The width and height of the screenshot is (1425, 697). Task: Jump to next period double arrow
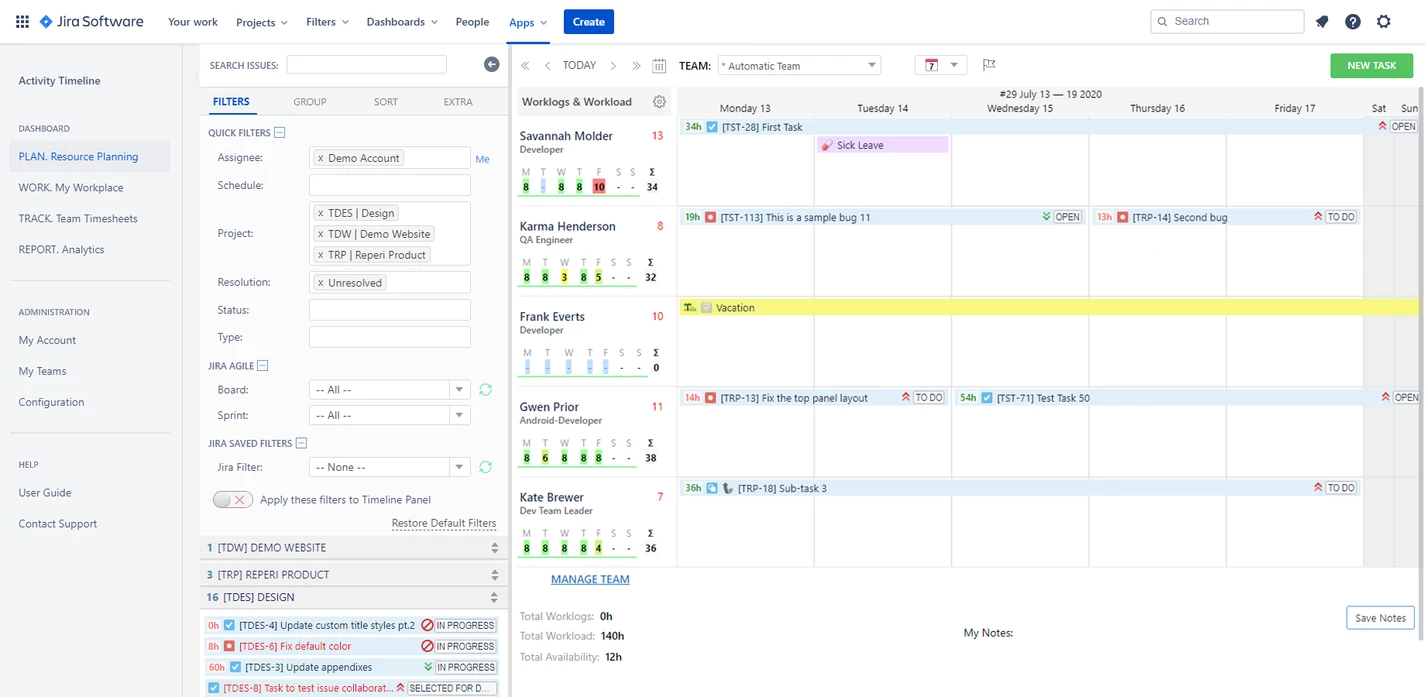(x=637, y=66)
